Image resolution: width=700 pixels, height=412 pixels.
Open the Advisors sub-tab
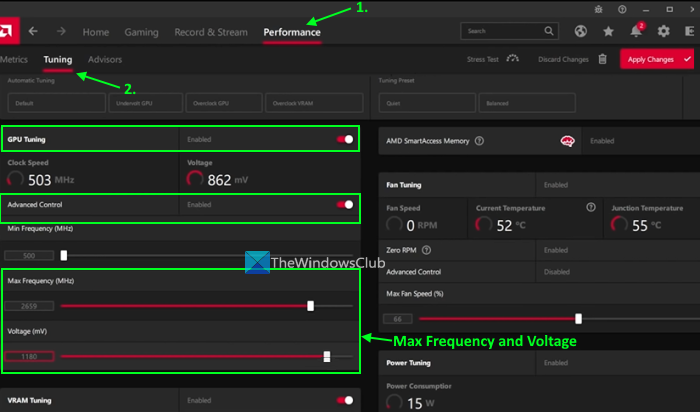pyautogui.click(x=105, y=60)
